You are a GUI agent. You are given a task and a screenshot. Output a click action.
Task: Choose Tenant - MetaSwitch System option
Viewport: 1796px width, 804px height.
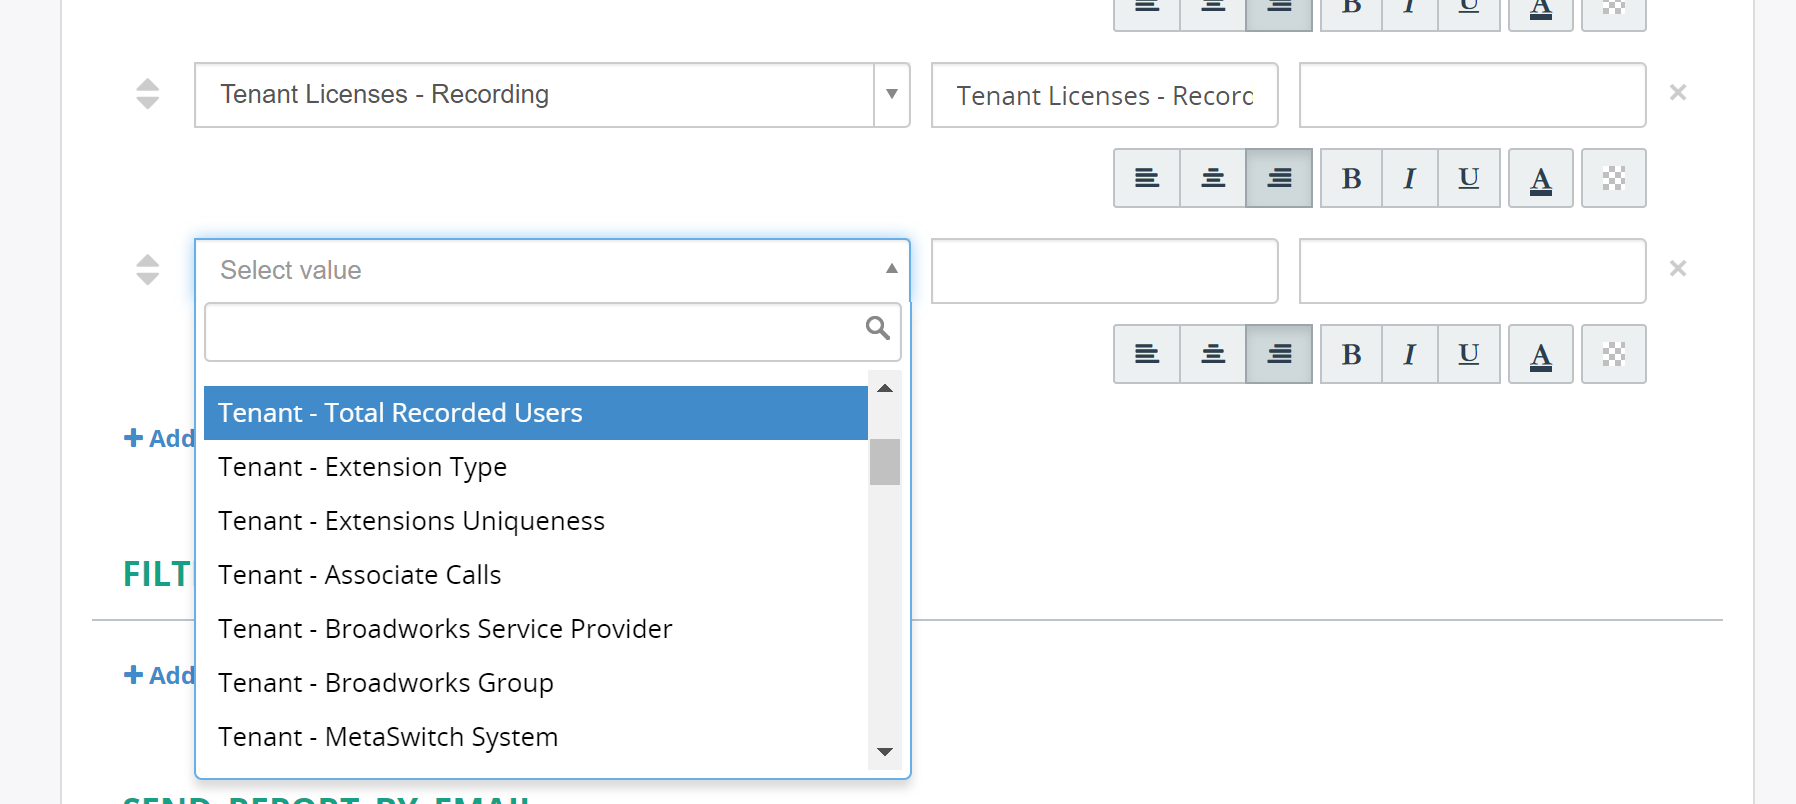click(x=536, y=737)
